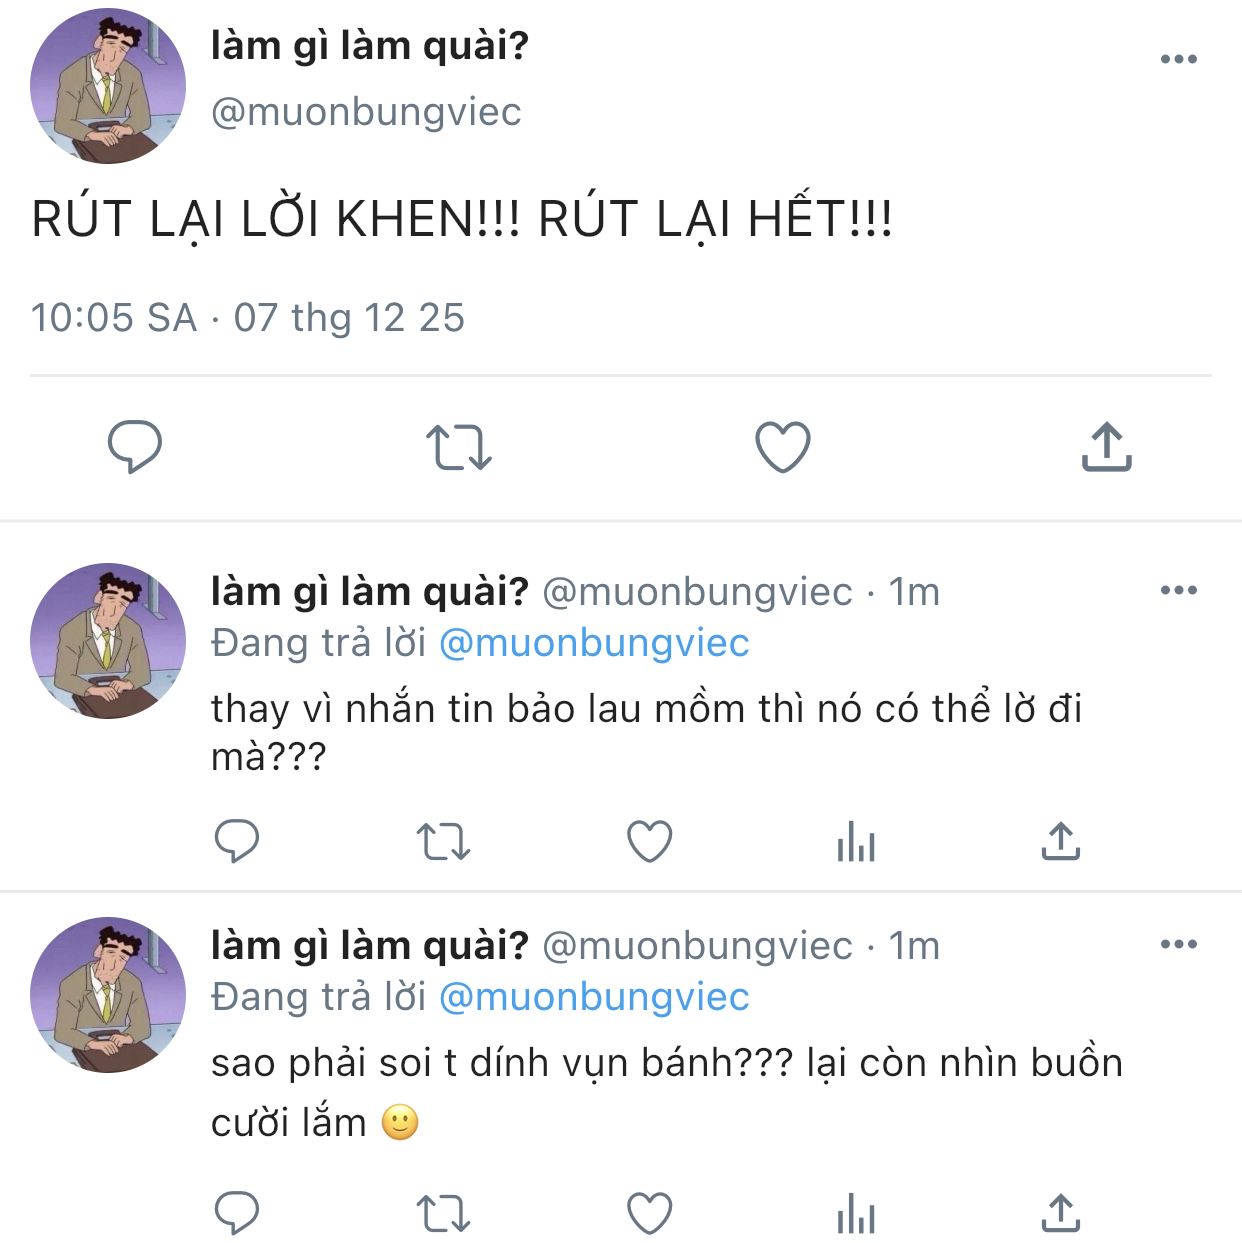Viewport: 1242px width, 1243px height.
Task: View analytics for 'lau mồm' reply
Action: point(855,842)
